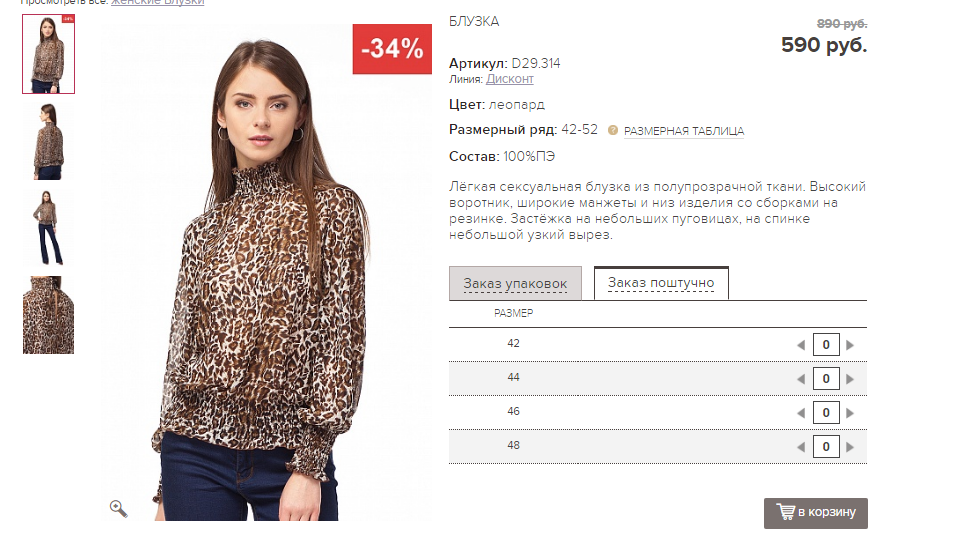The height and width of the screenshot is (543, 974).
Task: Show the side-view blouse thumbnail
Action: 48,141
